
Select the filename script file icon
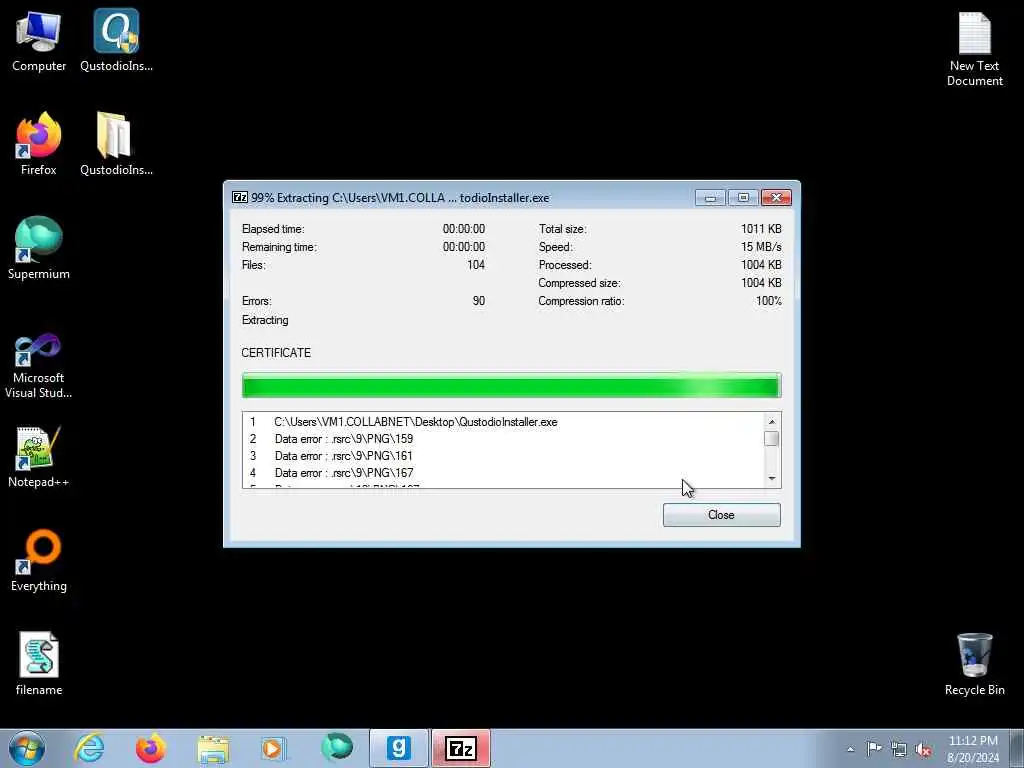click(39, 664)
